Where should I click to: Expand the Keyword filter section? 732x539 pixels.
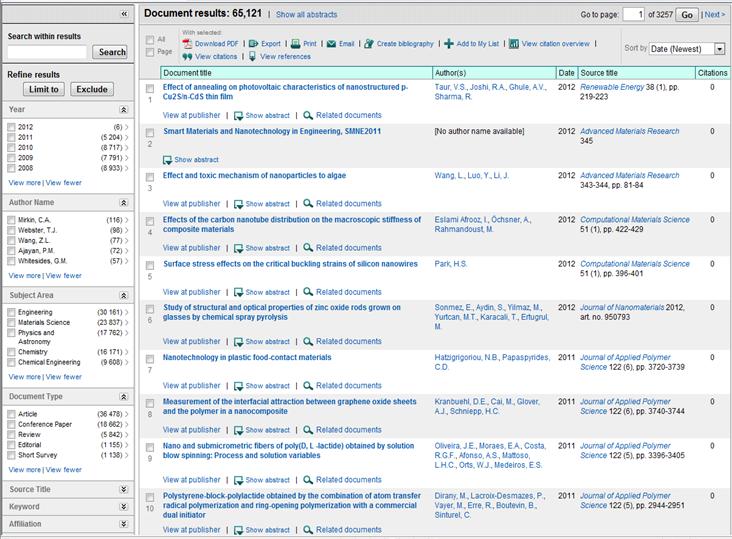(x=124, y=506)
